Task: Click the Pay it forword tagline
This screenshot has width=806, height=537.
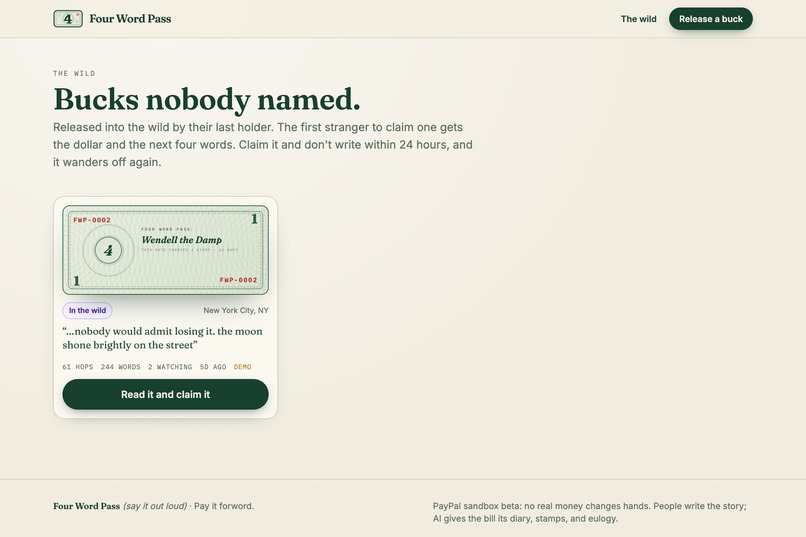Action: pyautogui.click(x=224, y=506)
